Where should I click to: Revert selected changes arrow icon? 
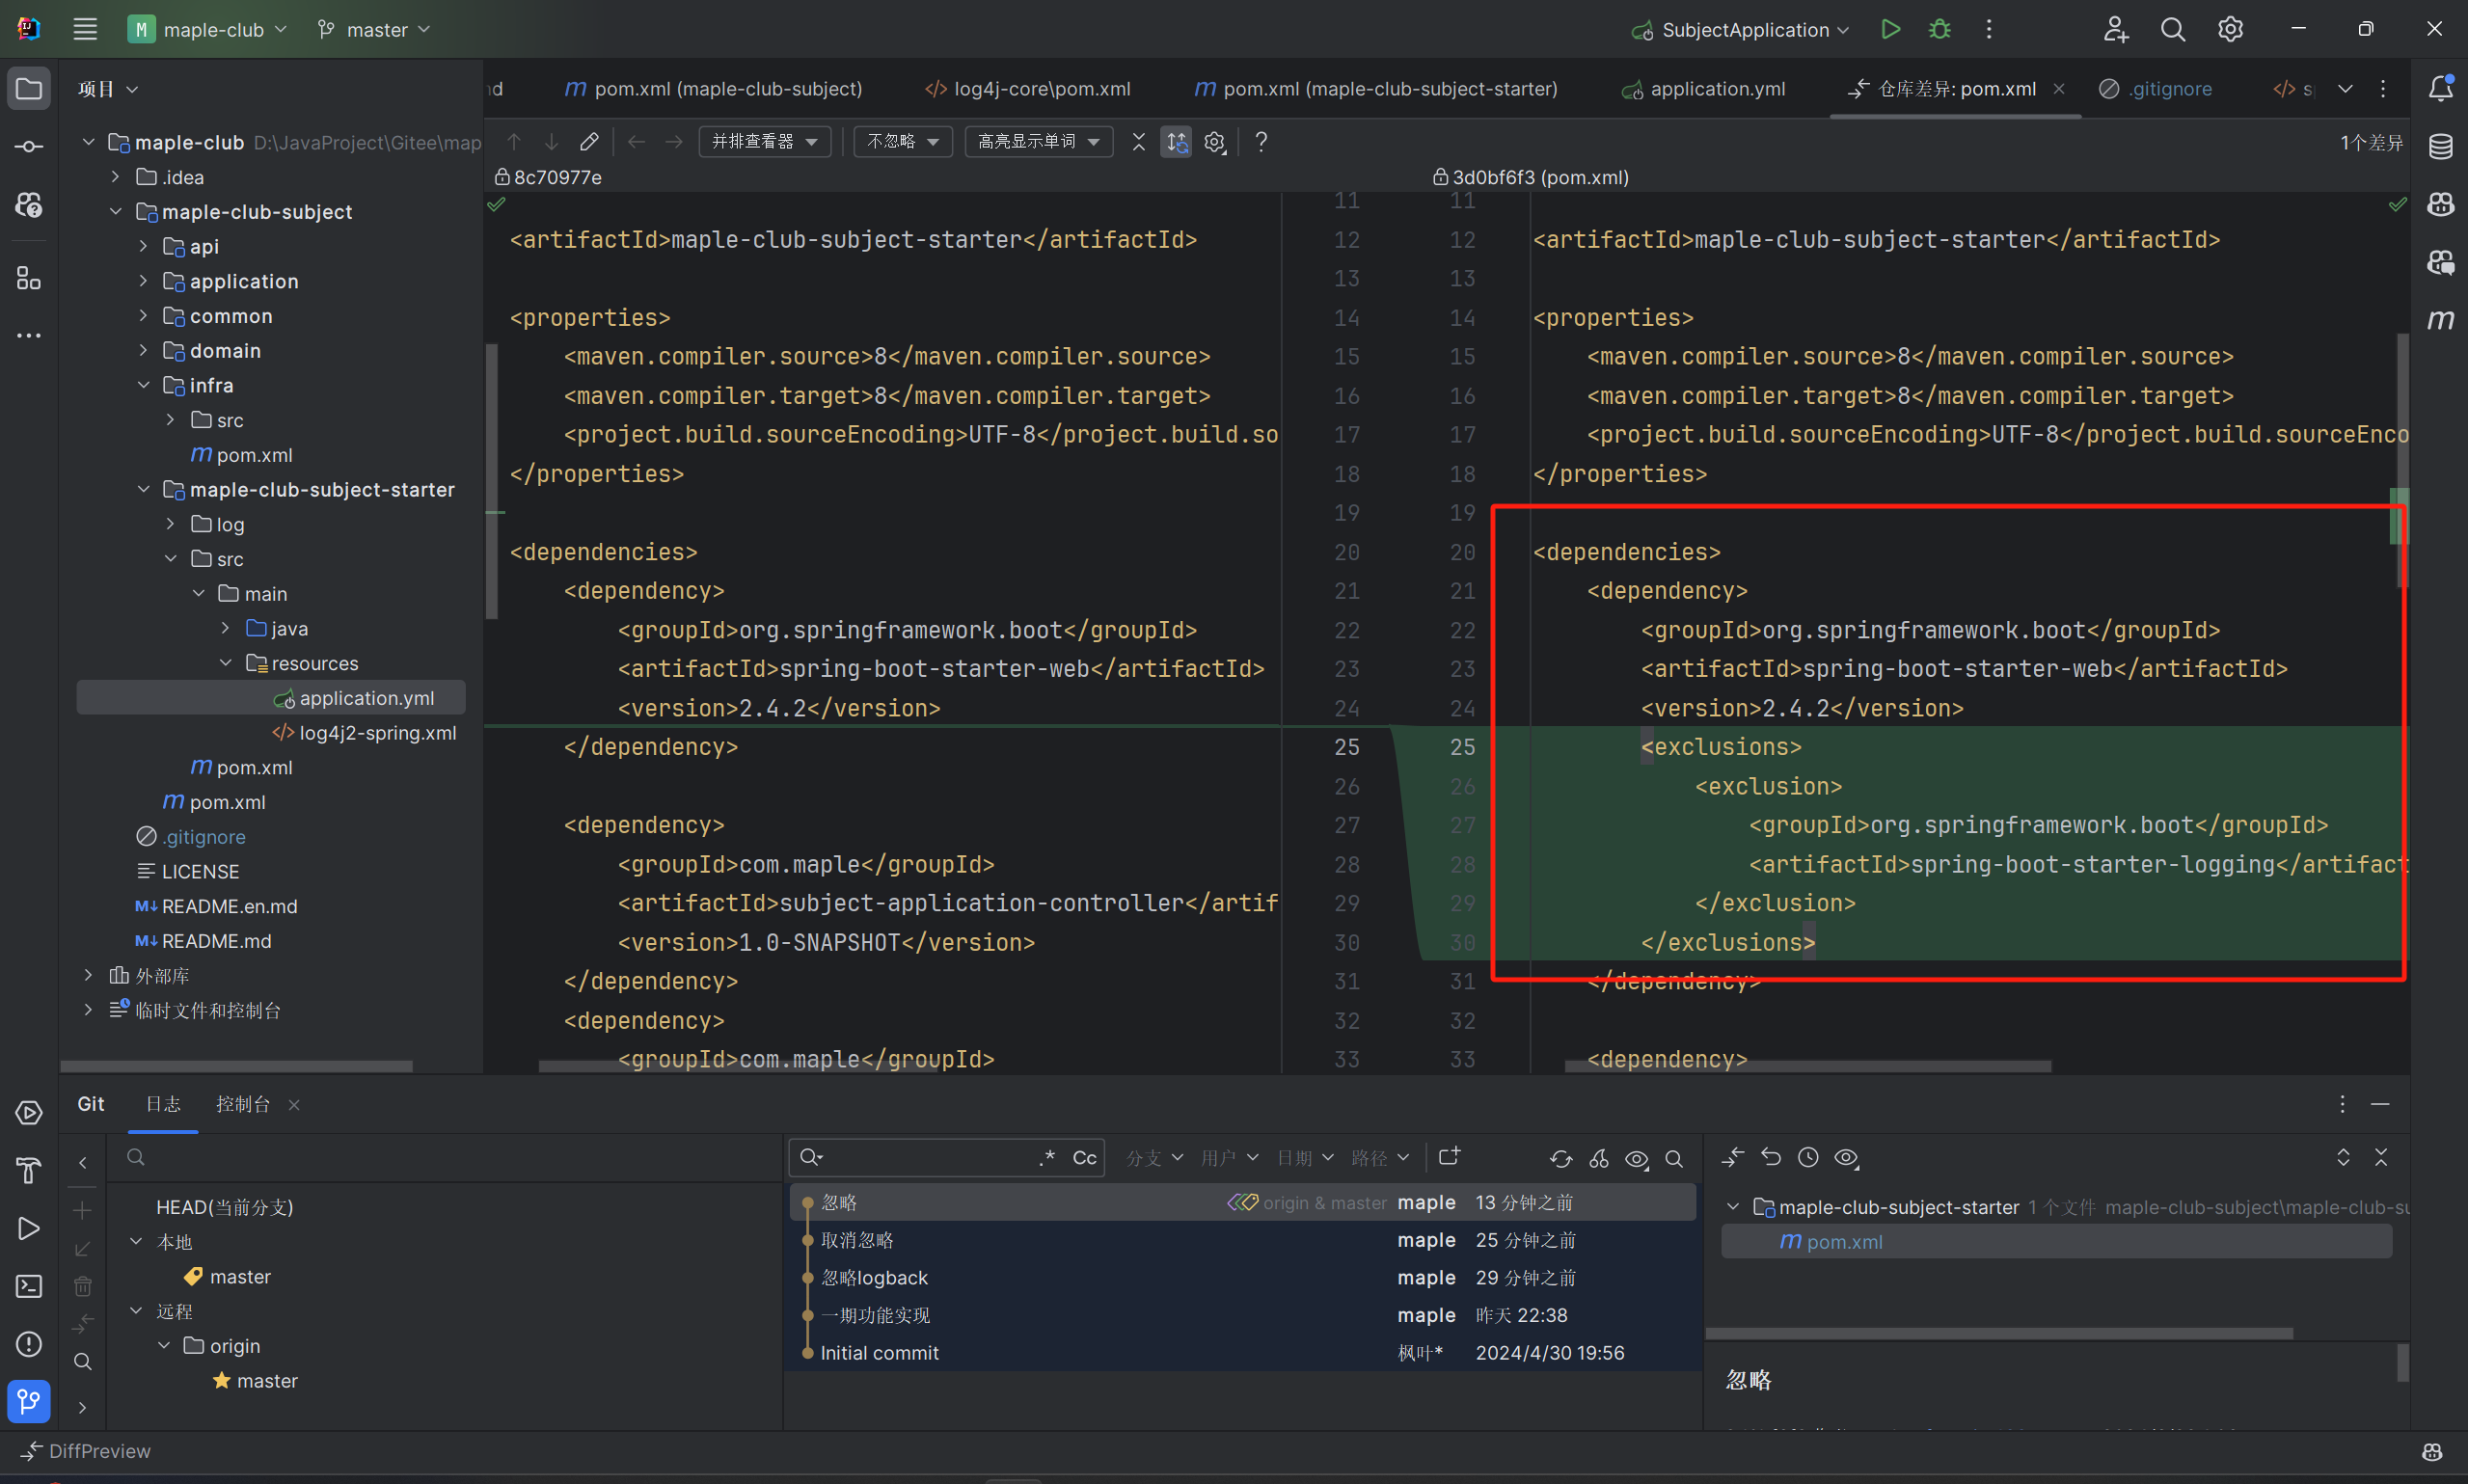pos(1770,1158)
